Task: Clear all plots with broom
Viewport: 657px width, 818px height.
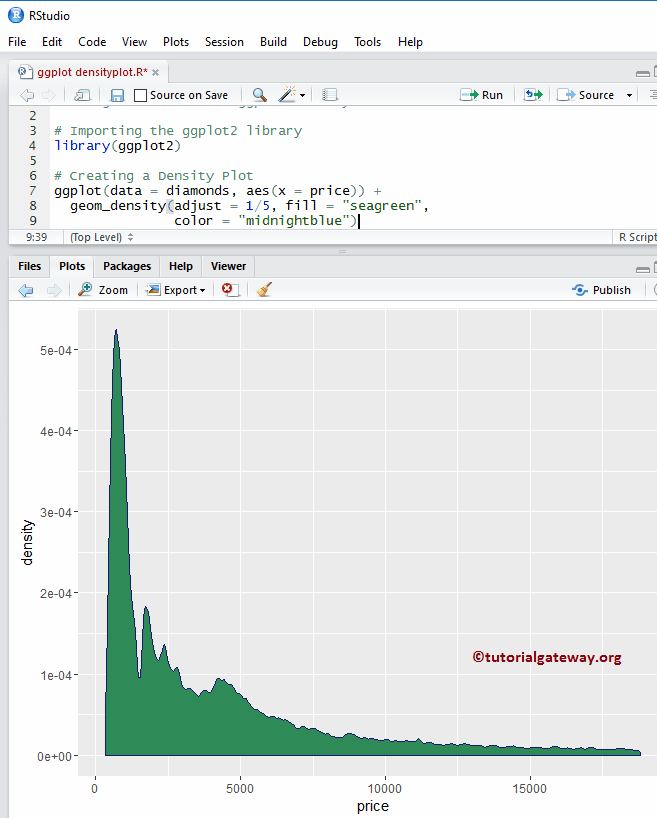Action: tap(264, 290)
